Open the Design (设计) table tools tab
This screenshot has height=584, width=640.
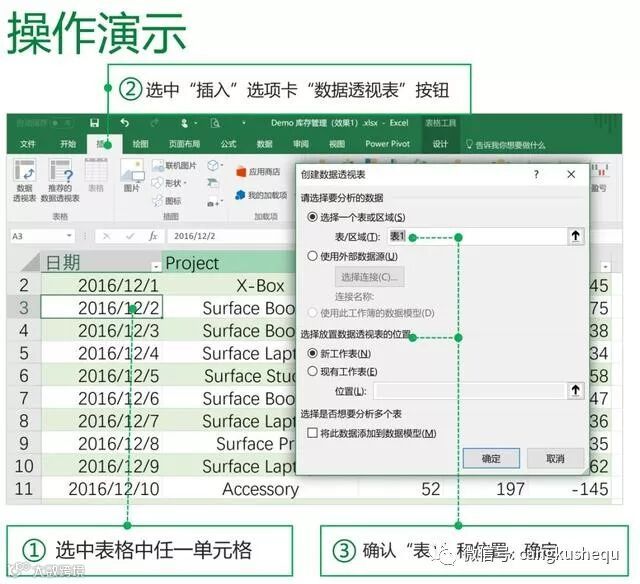(x=440, y=144)
